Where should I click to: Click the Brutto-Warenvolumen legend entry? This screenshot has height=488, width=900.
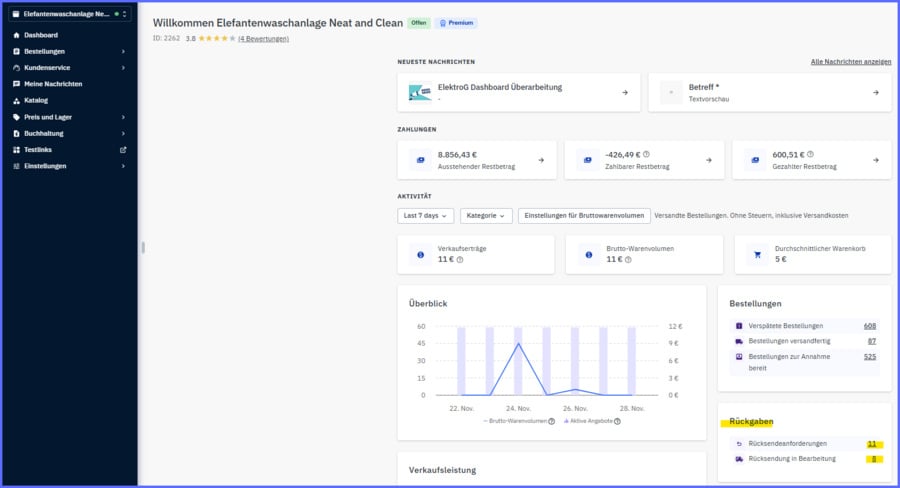(x=515, y=421)
